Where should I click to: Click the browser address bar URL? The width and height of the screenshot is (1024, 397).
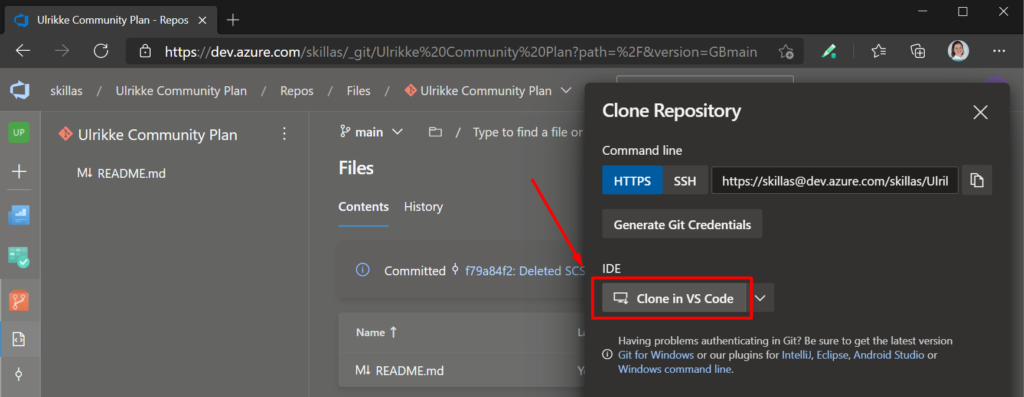(x=460, y=52)
